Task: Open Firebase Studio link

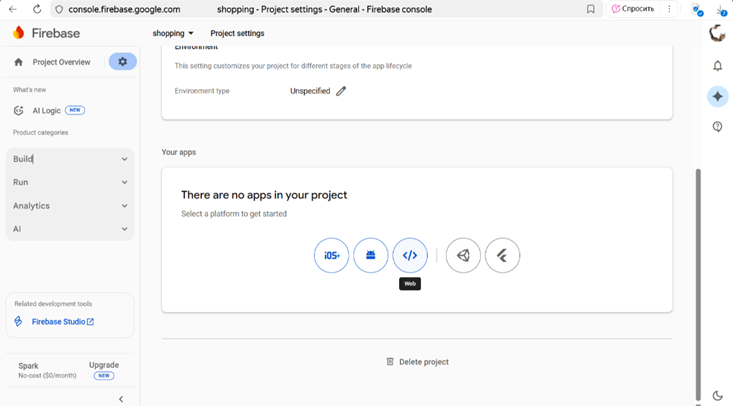Action: tap(63, 321)
